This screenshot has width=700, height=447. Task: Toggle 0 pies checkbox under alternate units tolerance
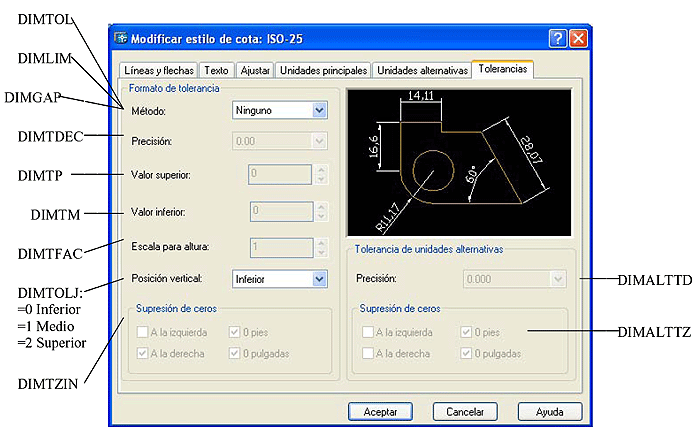click(x=466, y=332)
